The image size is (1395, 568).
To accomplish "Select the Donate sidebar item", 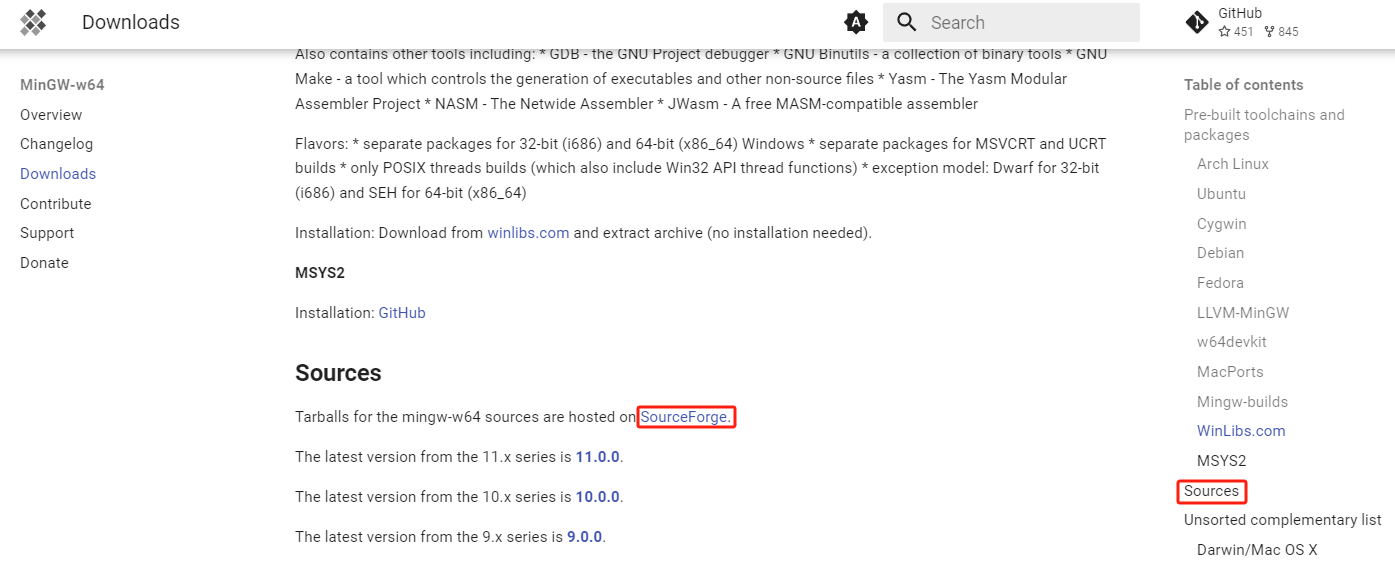I will coord(44,263).
